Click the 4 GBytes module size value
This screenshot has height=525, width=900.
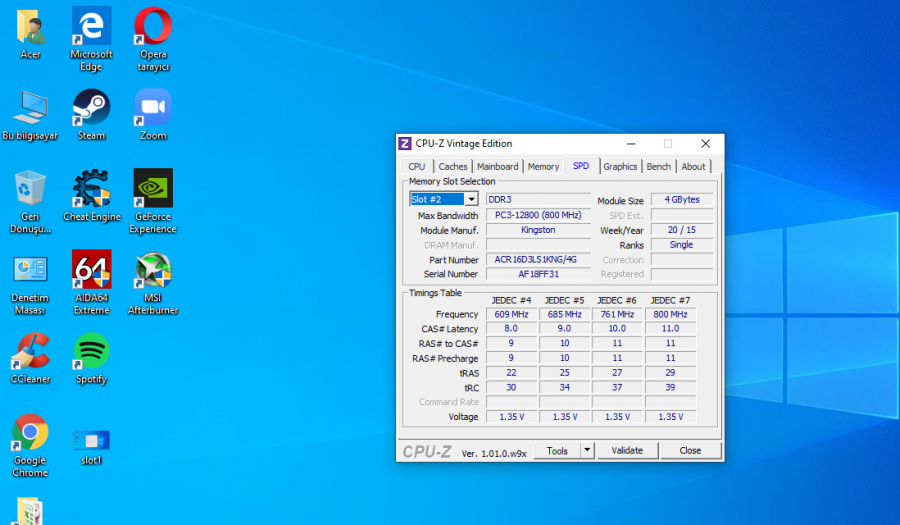click(x=682, y=200)
